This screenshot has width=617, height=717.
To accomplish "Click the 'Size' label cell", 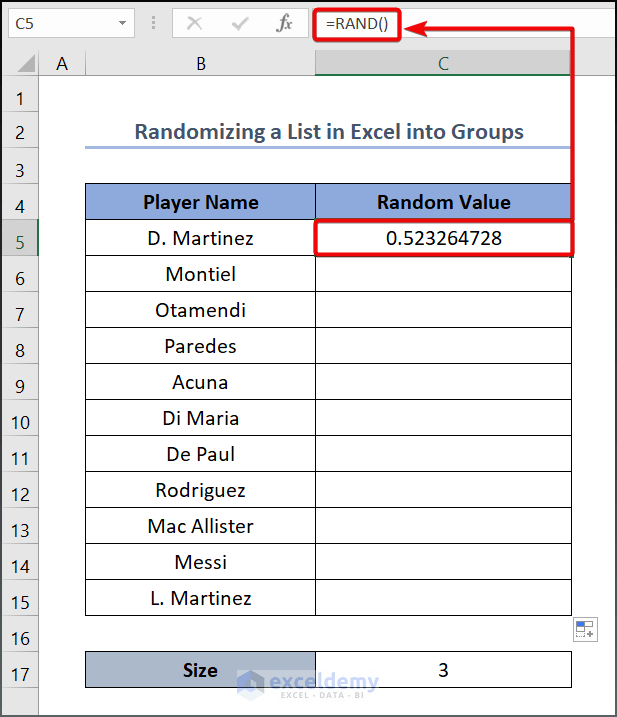I will (200, 670).
